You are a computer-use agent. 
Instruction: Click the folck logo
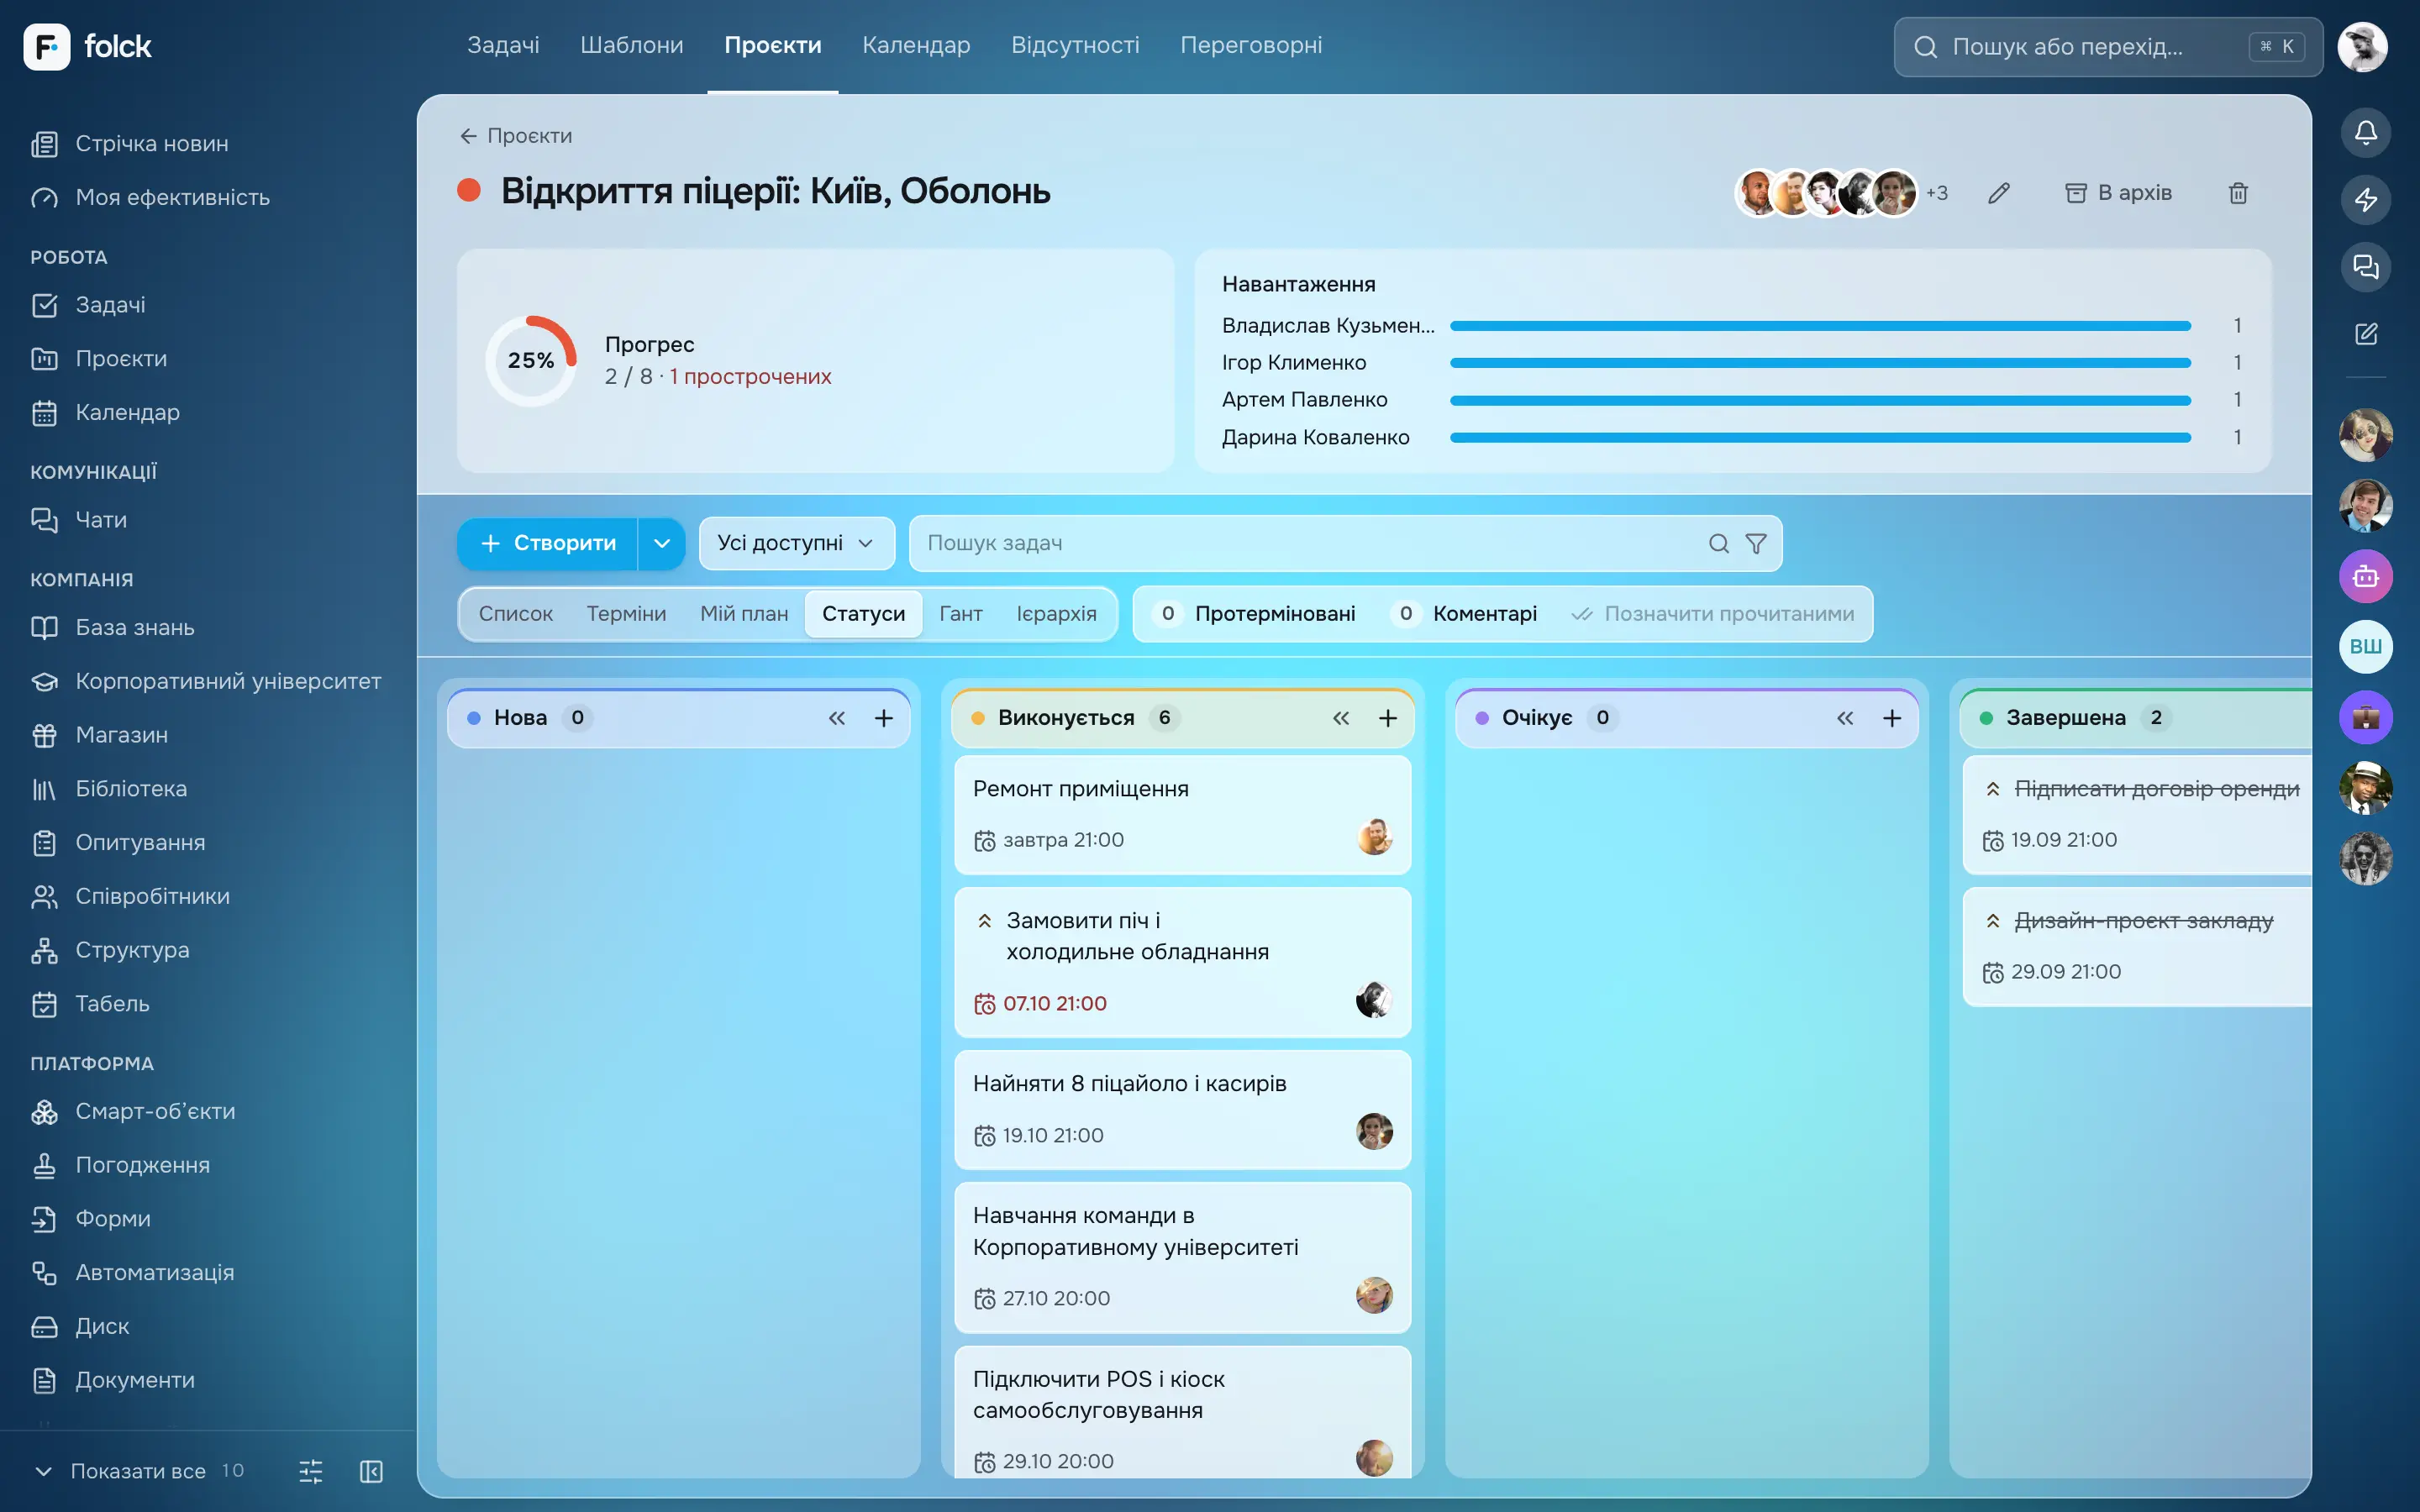click(88, 46)
